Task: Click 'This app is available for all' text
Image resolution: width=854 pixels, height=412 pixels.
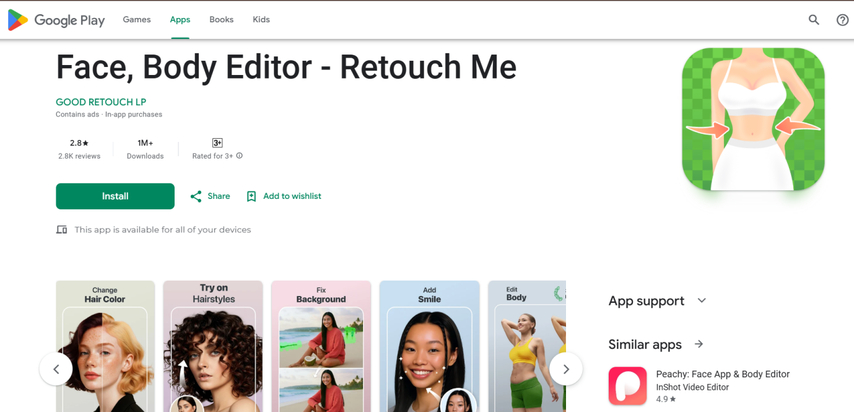Action: pos(163,229)
